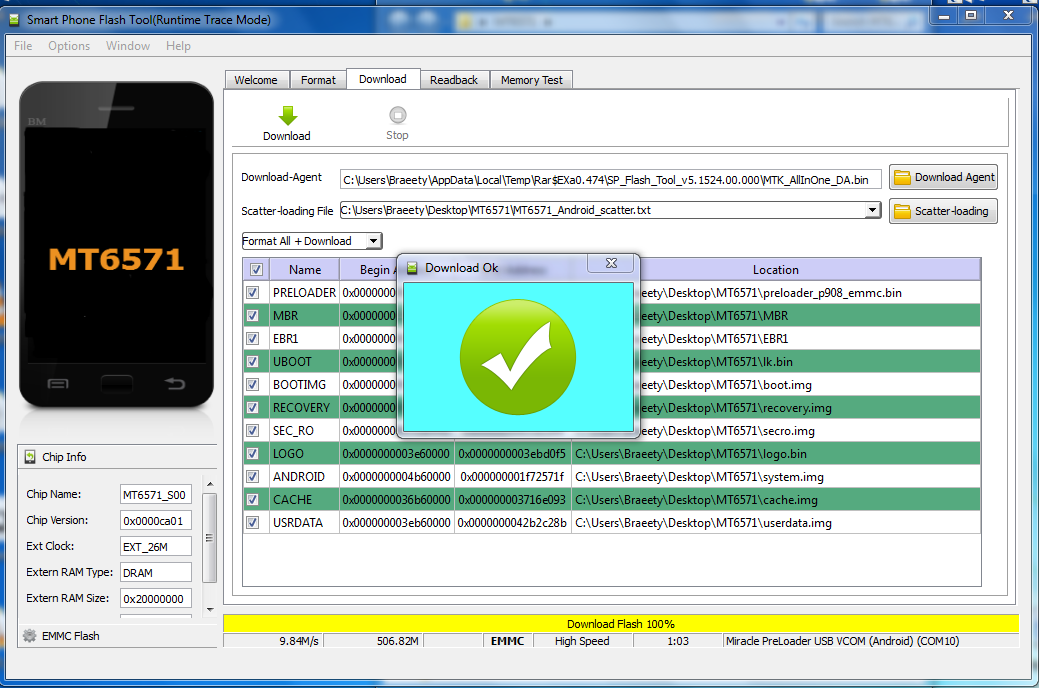Uncheck the UBOOT checkbox
This screenshot has height=688, width=1039.
click(x=252, y=361)
